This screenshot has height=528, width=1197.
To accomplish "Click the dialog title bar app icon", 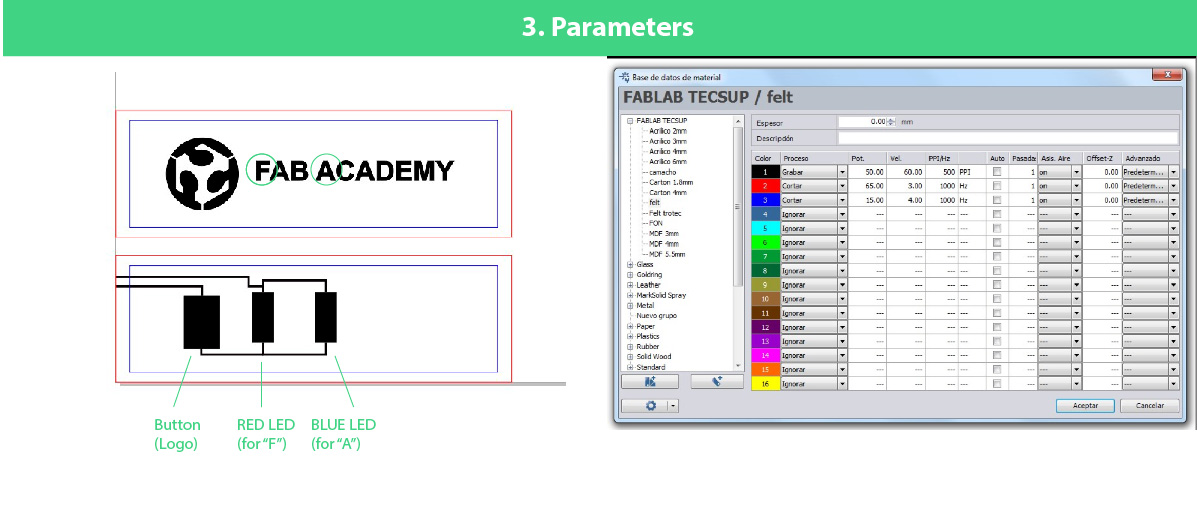I will [625, 77].
